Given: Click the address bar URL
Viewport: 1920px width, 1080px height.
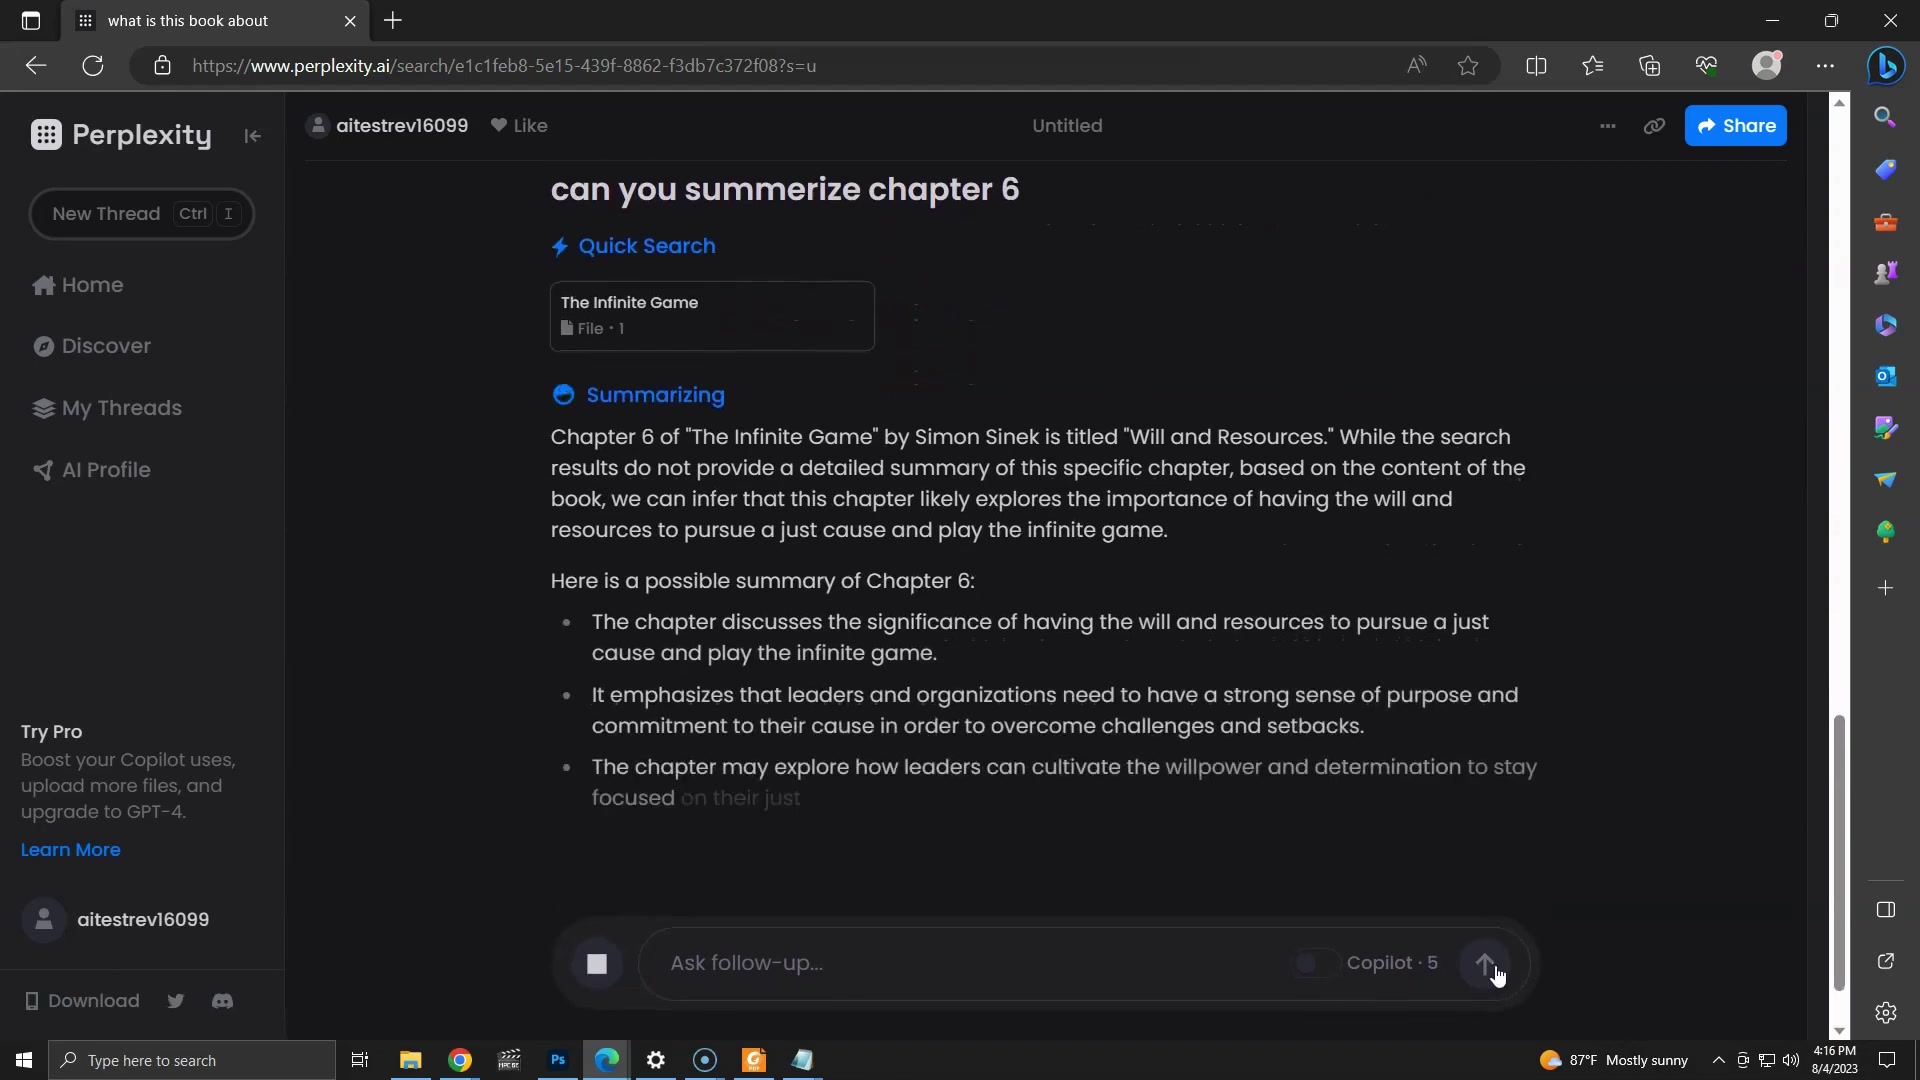Looking at the screenshot, I should coord(504,66).
